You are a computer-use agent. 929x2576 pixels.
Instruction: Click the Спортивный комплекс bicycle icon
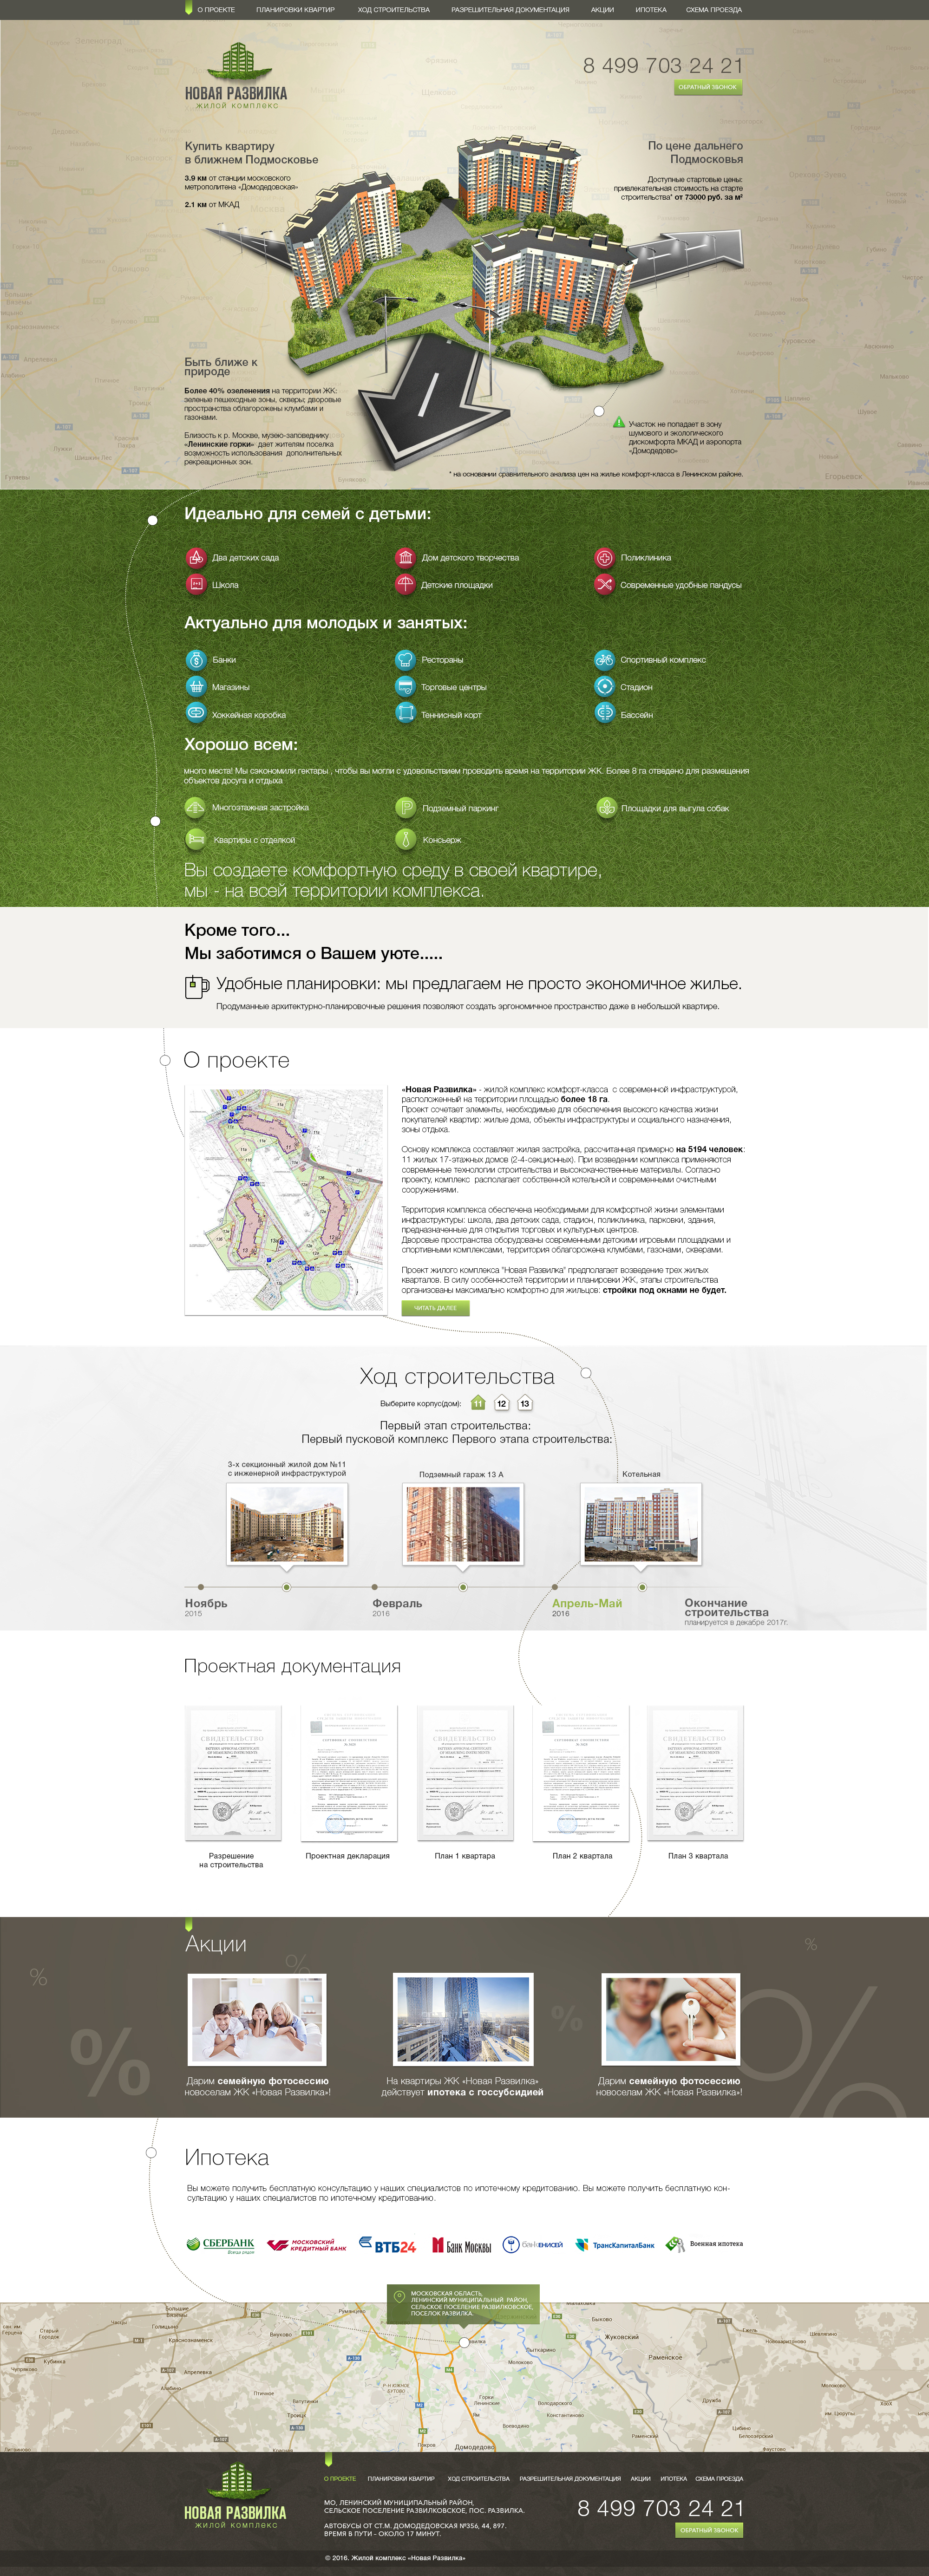(604, 659)
